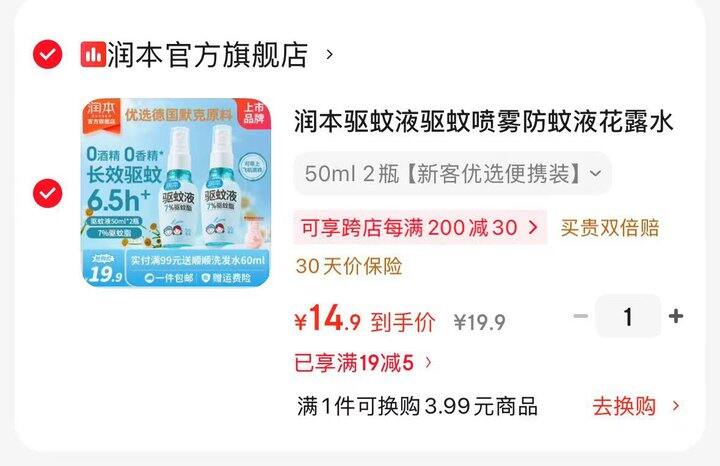This screenshot has width=720, height=466.
Task: Decrease quantity with the minus button
Action: [x=581, y=316]
